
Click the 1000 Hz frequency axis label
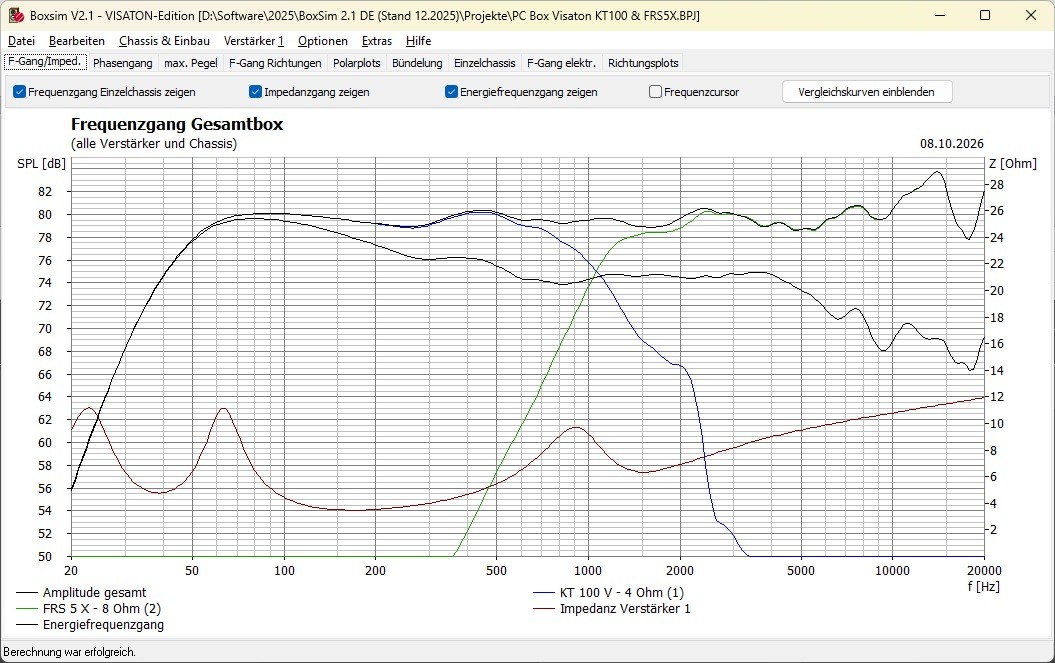[x=588, y=571]
